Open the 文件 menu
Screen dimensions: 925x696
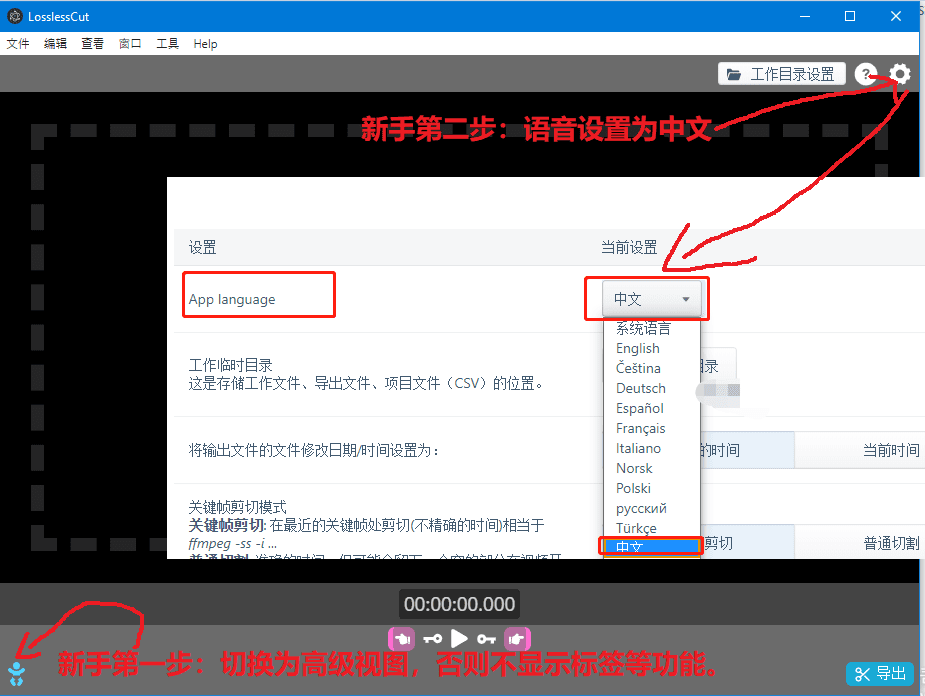click(18, 44)
